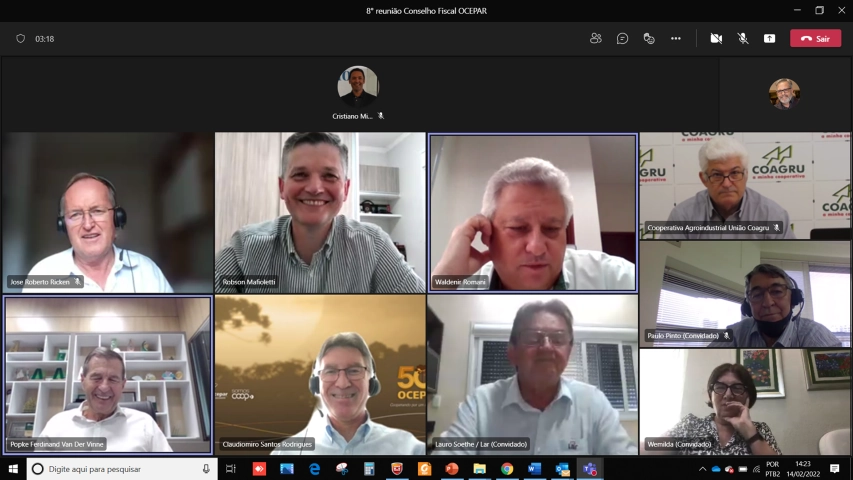Click the shield security icon beside timer

[x=21, y=39]
